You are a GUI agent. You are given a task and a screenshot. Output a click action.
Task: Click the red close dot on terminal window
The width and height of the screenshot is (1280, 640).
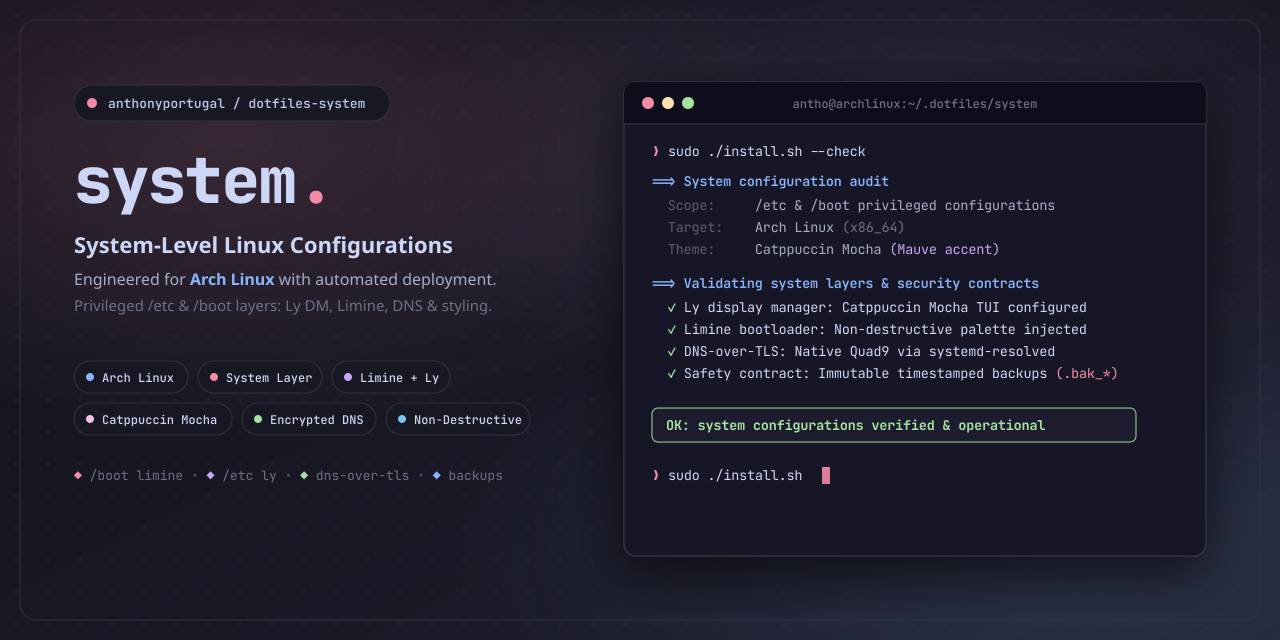pos(648,103)
